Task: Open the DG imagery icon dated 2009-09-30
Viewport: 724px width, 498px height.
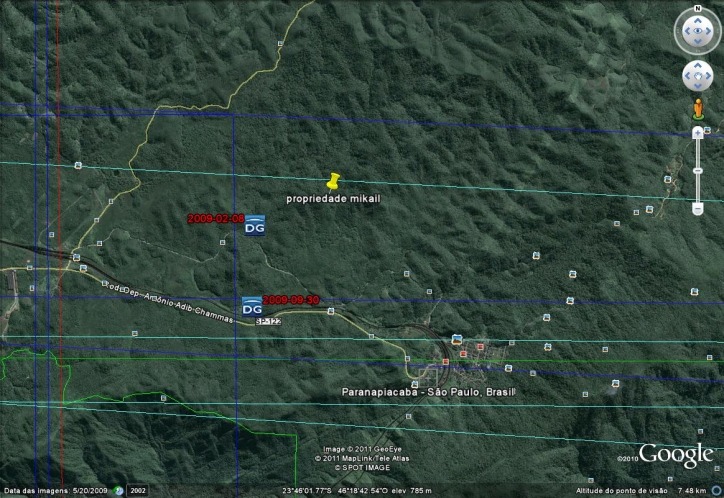Action: point(252,306)
